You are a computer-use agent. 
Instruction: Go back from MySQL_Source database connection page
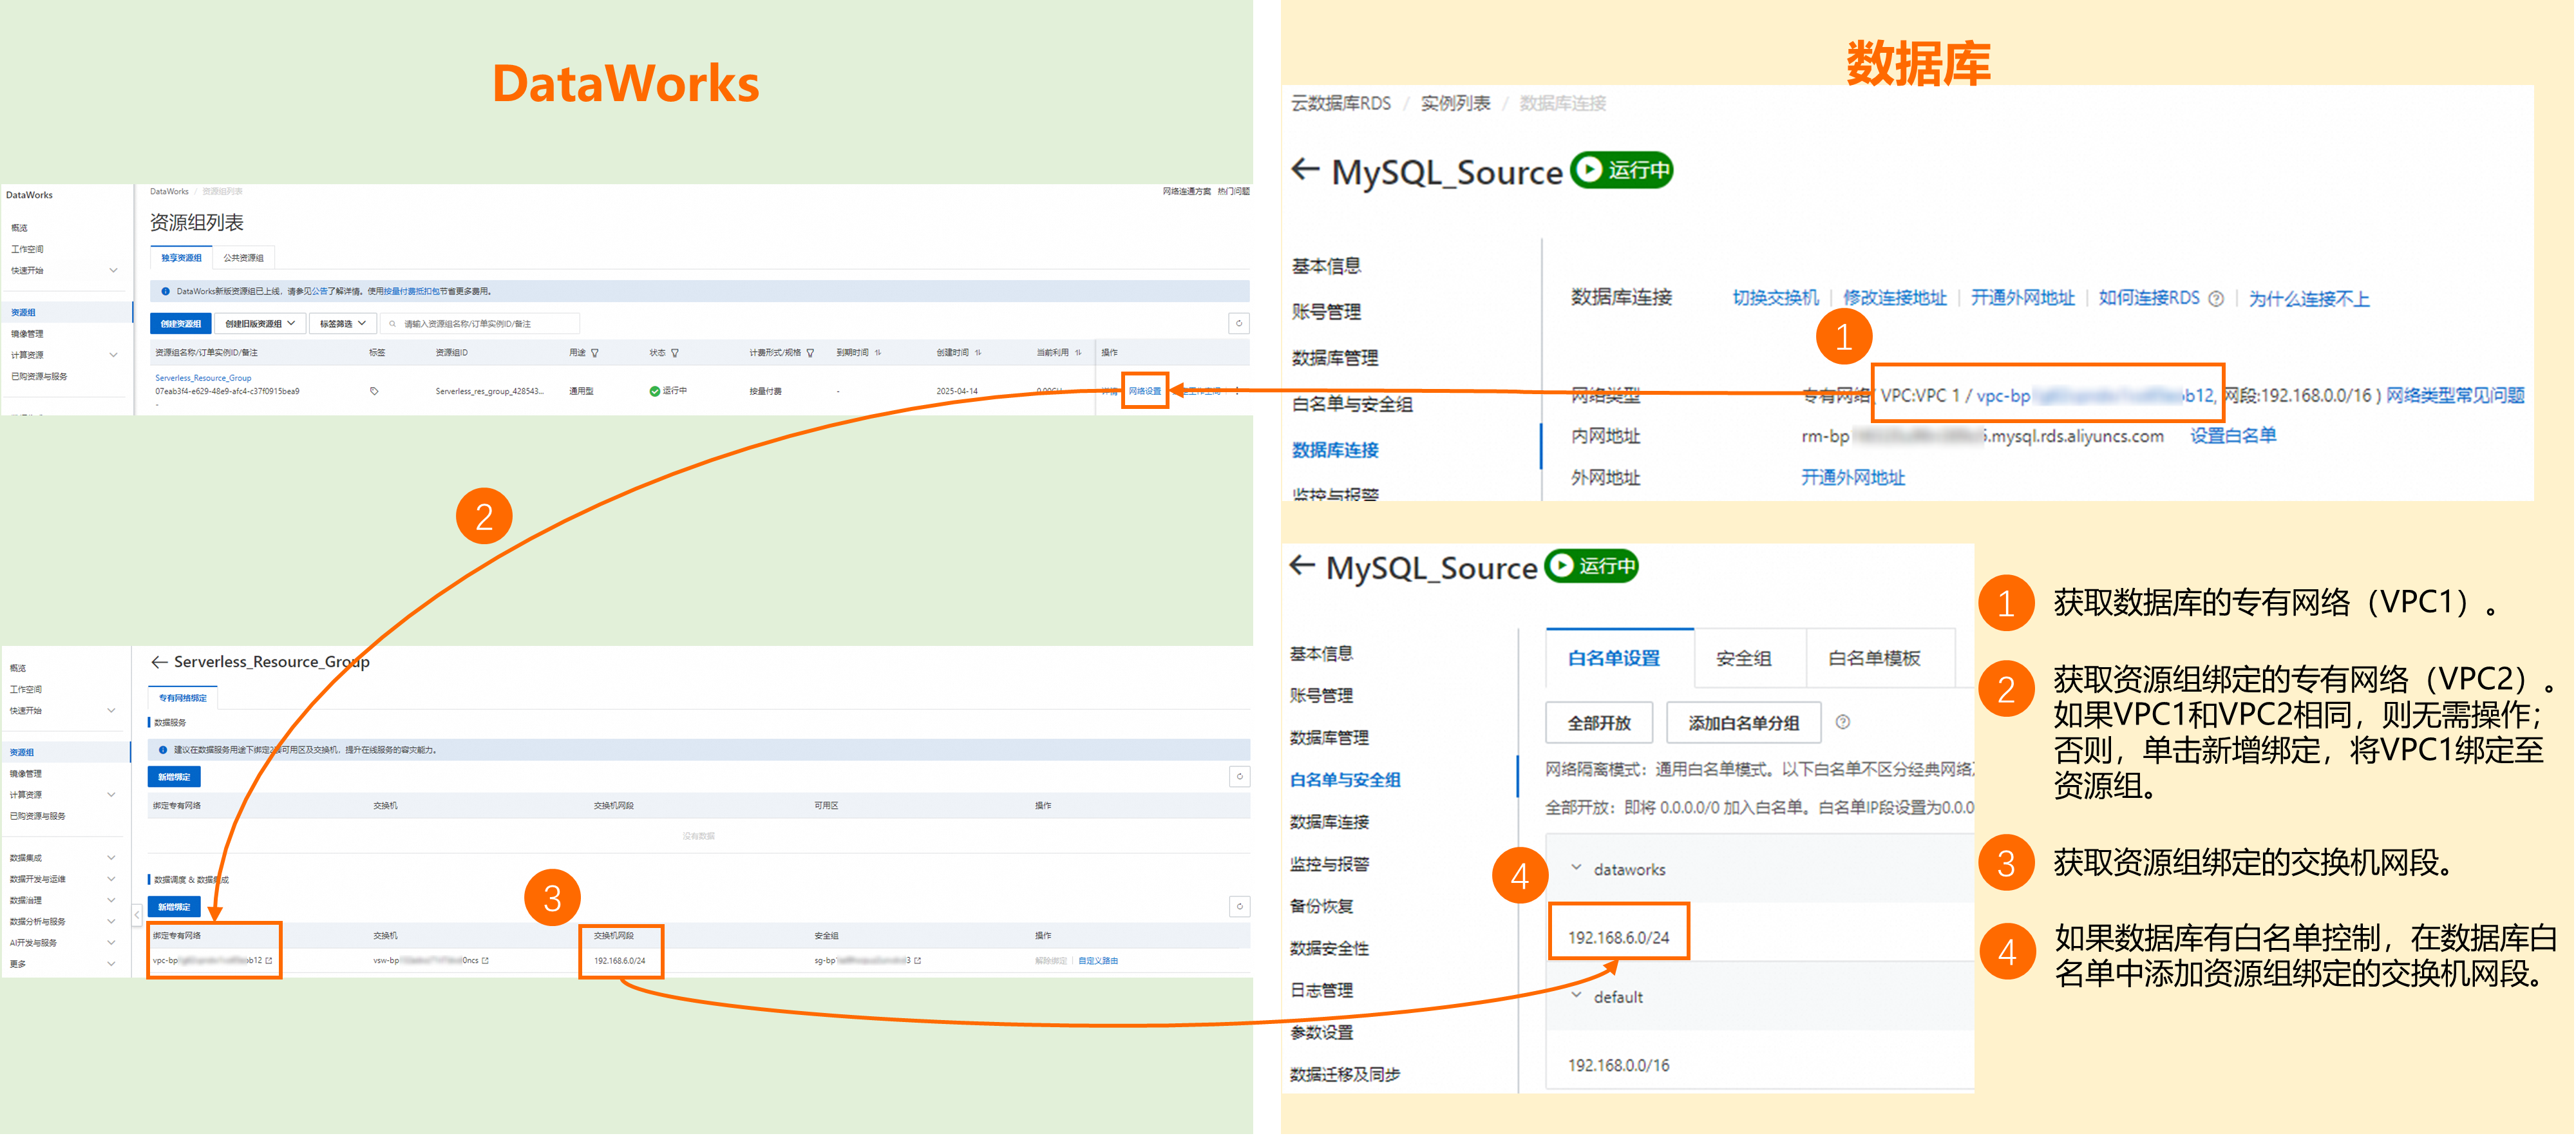pyautogui.click(x=1305, y=169)
